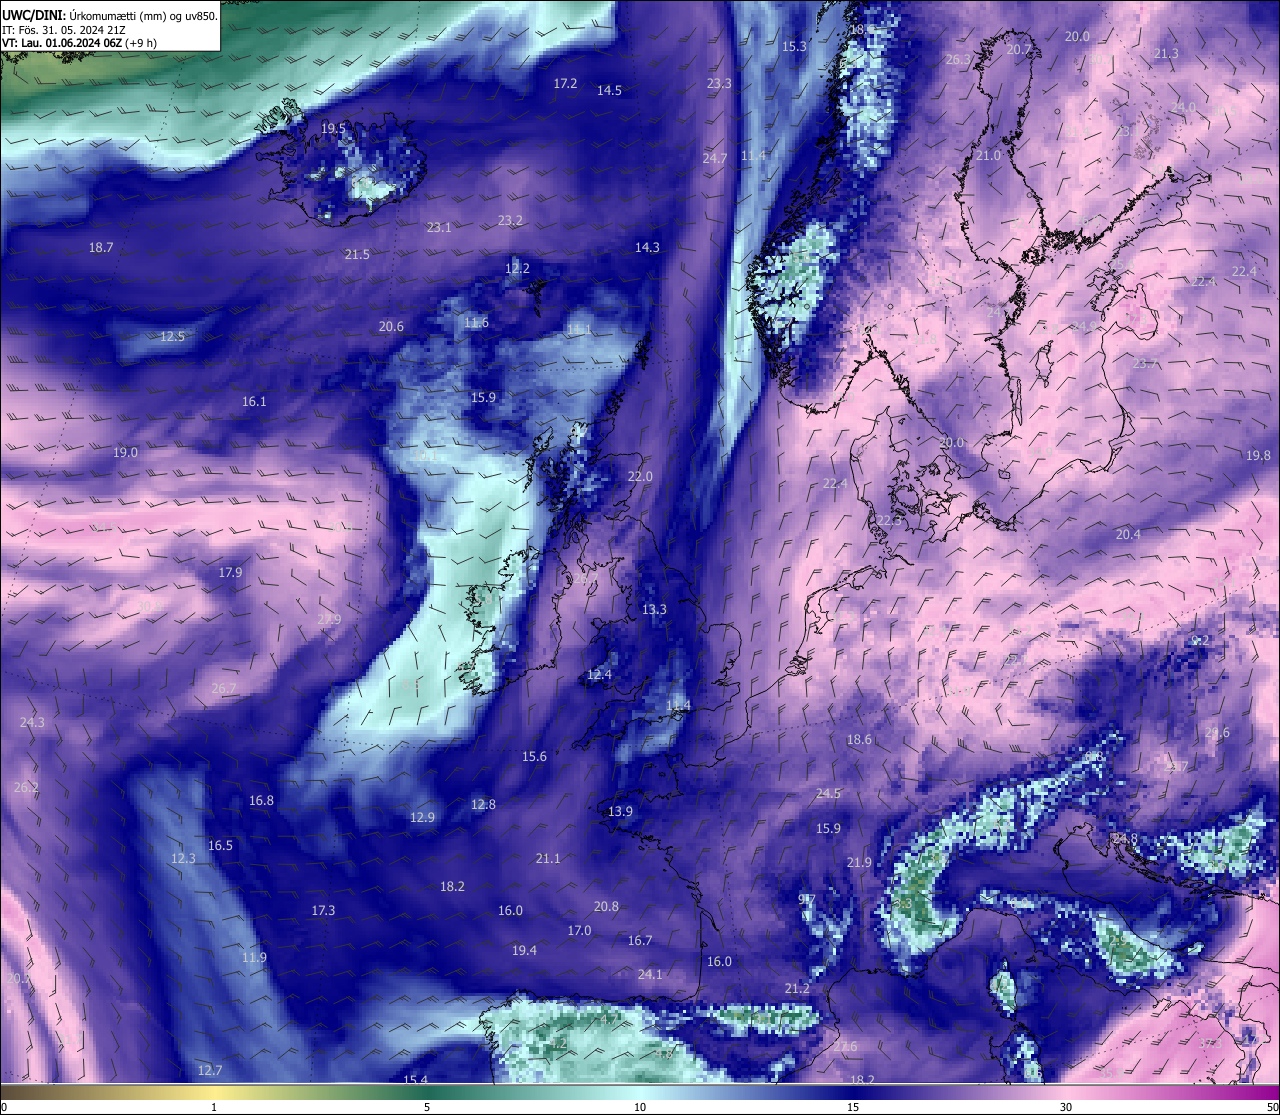Click the value 12.2 on the map
1280x1115 pixels.
coord(517,269)
